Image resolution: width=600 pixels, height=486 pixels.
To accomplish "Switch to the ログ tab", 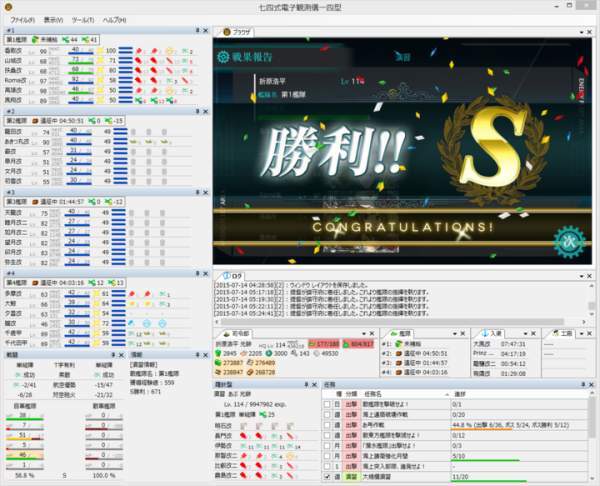I will point(233,276).
